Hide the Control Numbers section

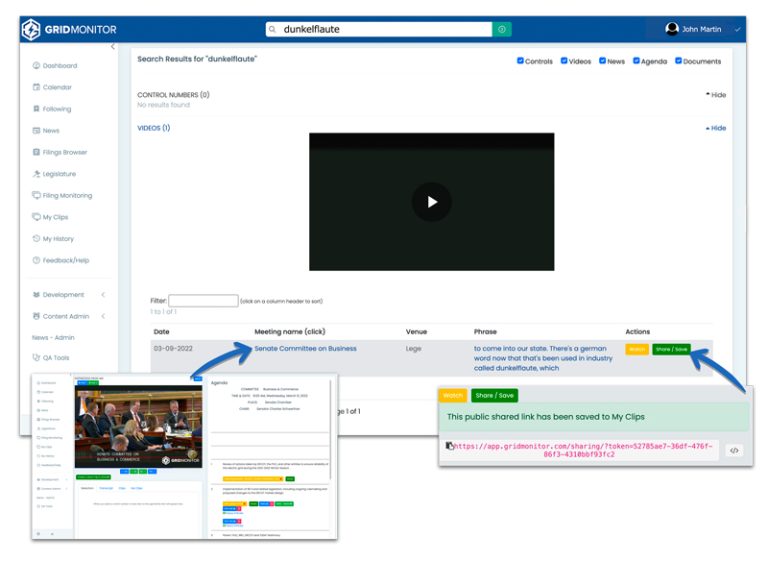click(x=716, y=95)
